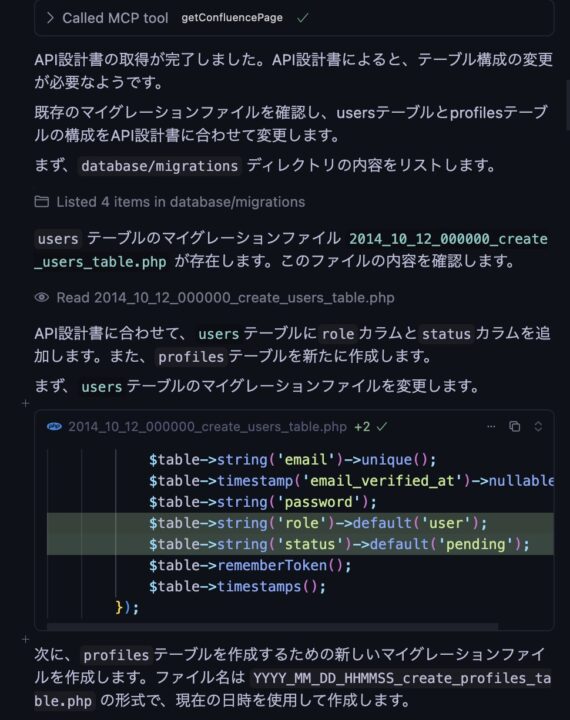
Task: Open the folder icon beside Listed 4 items
Action: click(42, 202)
